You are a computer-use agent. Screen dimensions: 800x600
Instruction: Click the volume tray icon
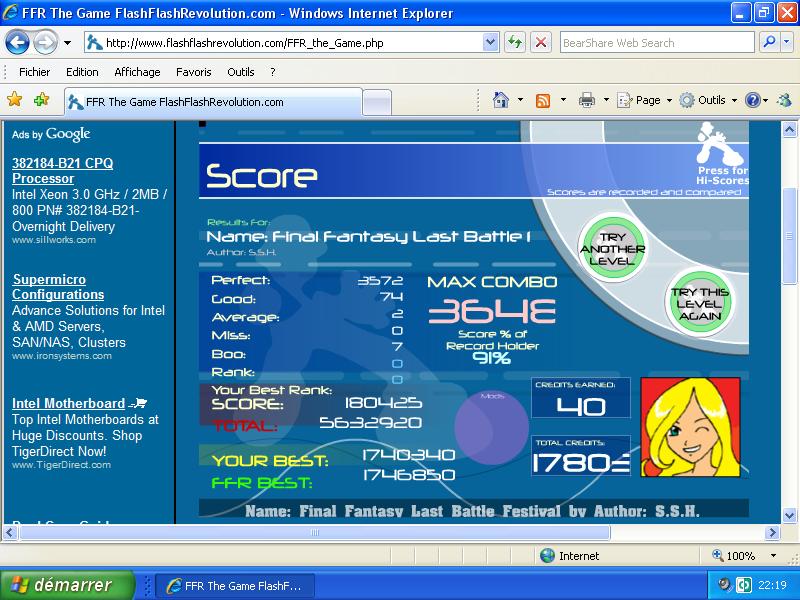(725, 585)
